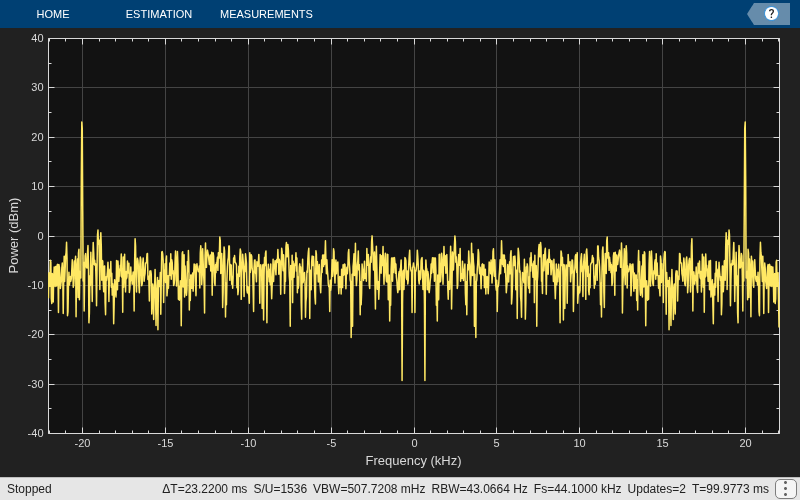The height and width of the screenshot is (500, 800).
Task: Click the 0 tick on frequency axis
Action: coord(414,443)
